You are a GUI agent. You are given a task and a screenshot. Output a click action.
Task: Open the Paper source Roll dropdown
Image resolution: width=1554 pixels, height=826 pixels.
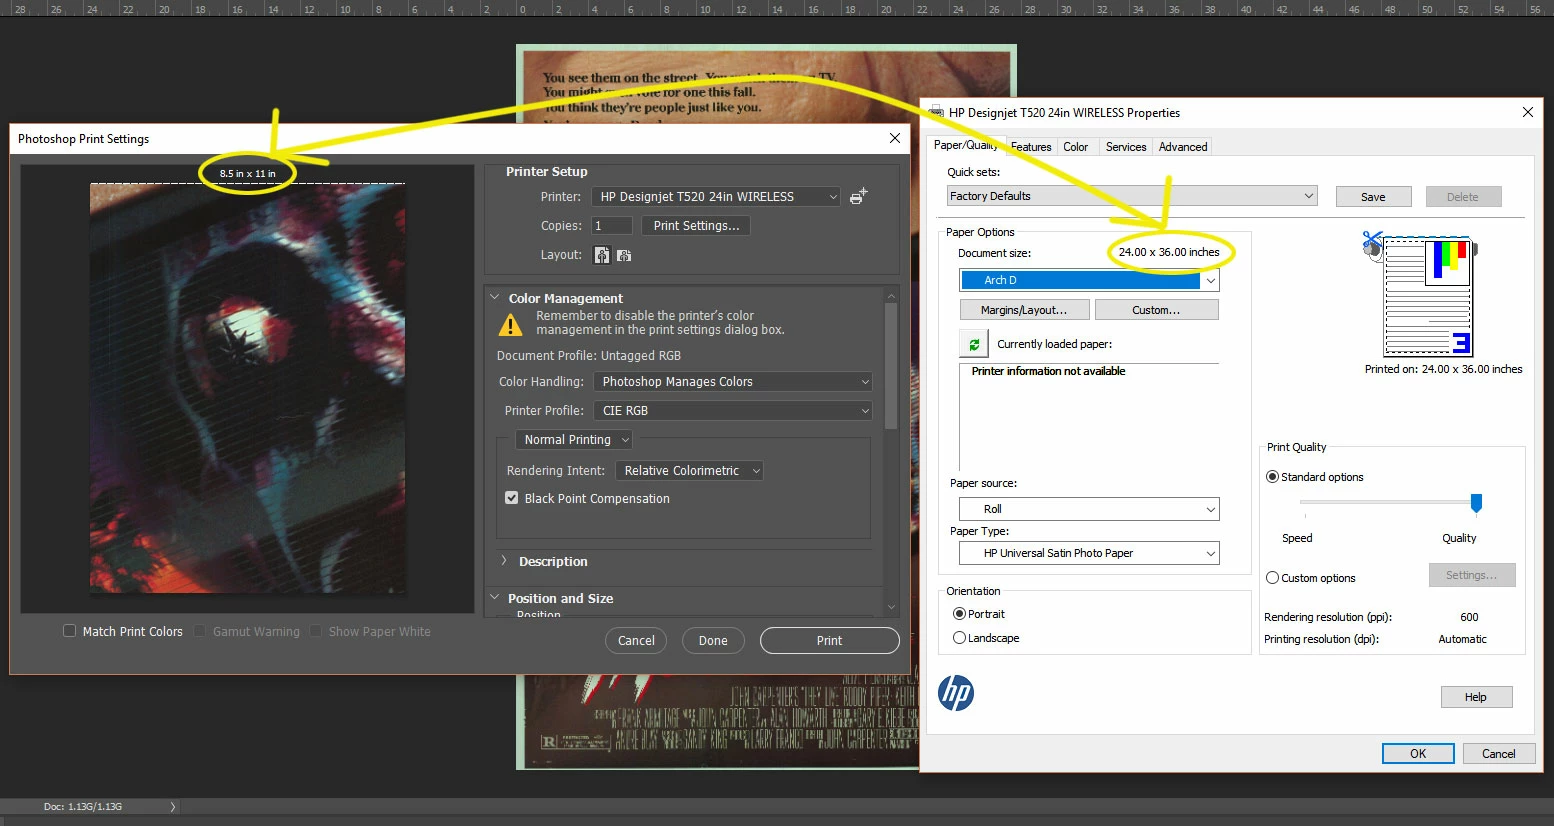(1089, 509)
